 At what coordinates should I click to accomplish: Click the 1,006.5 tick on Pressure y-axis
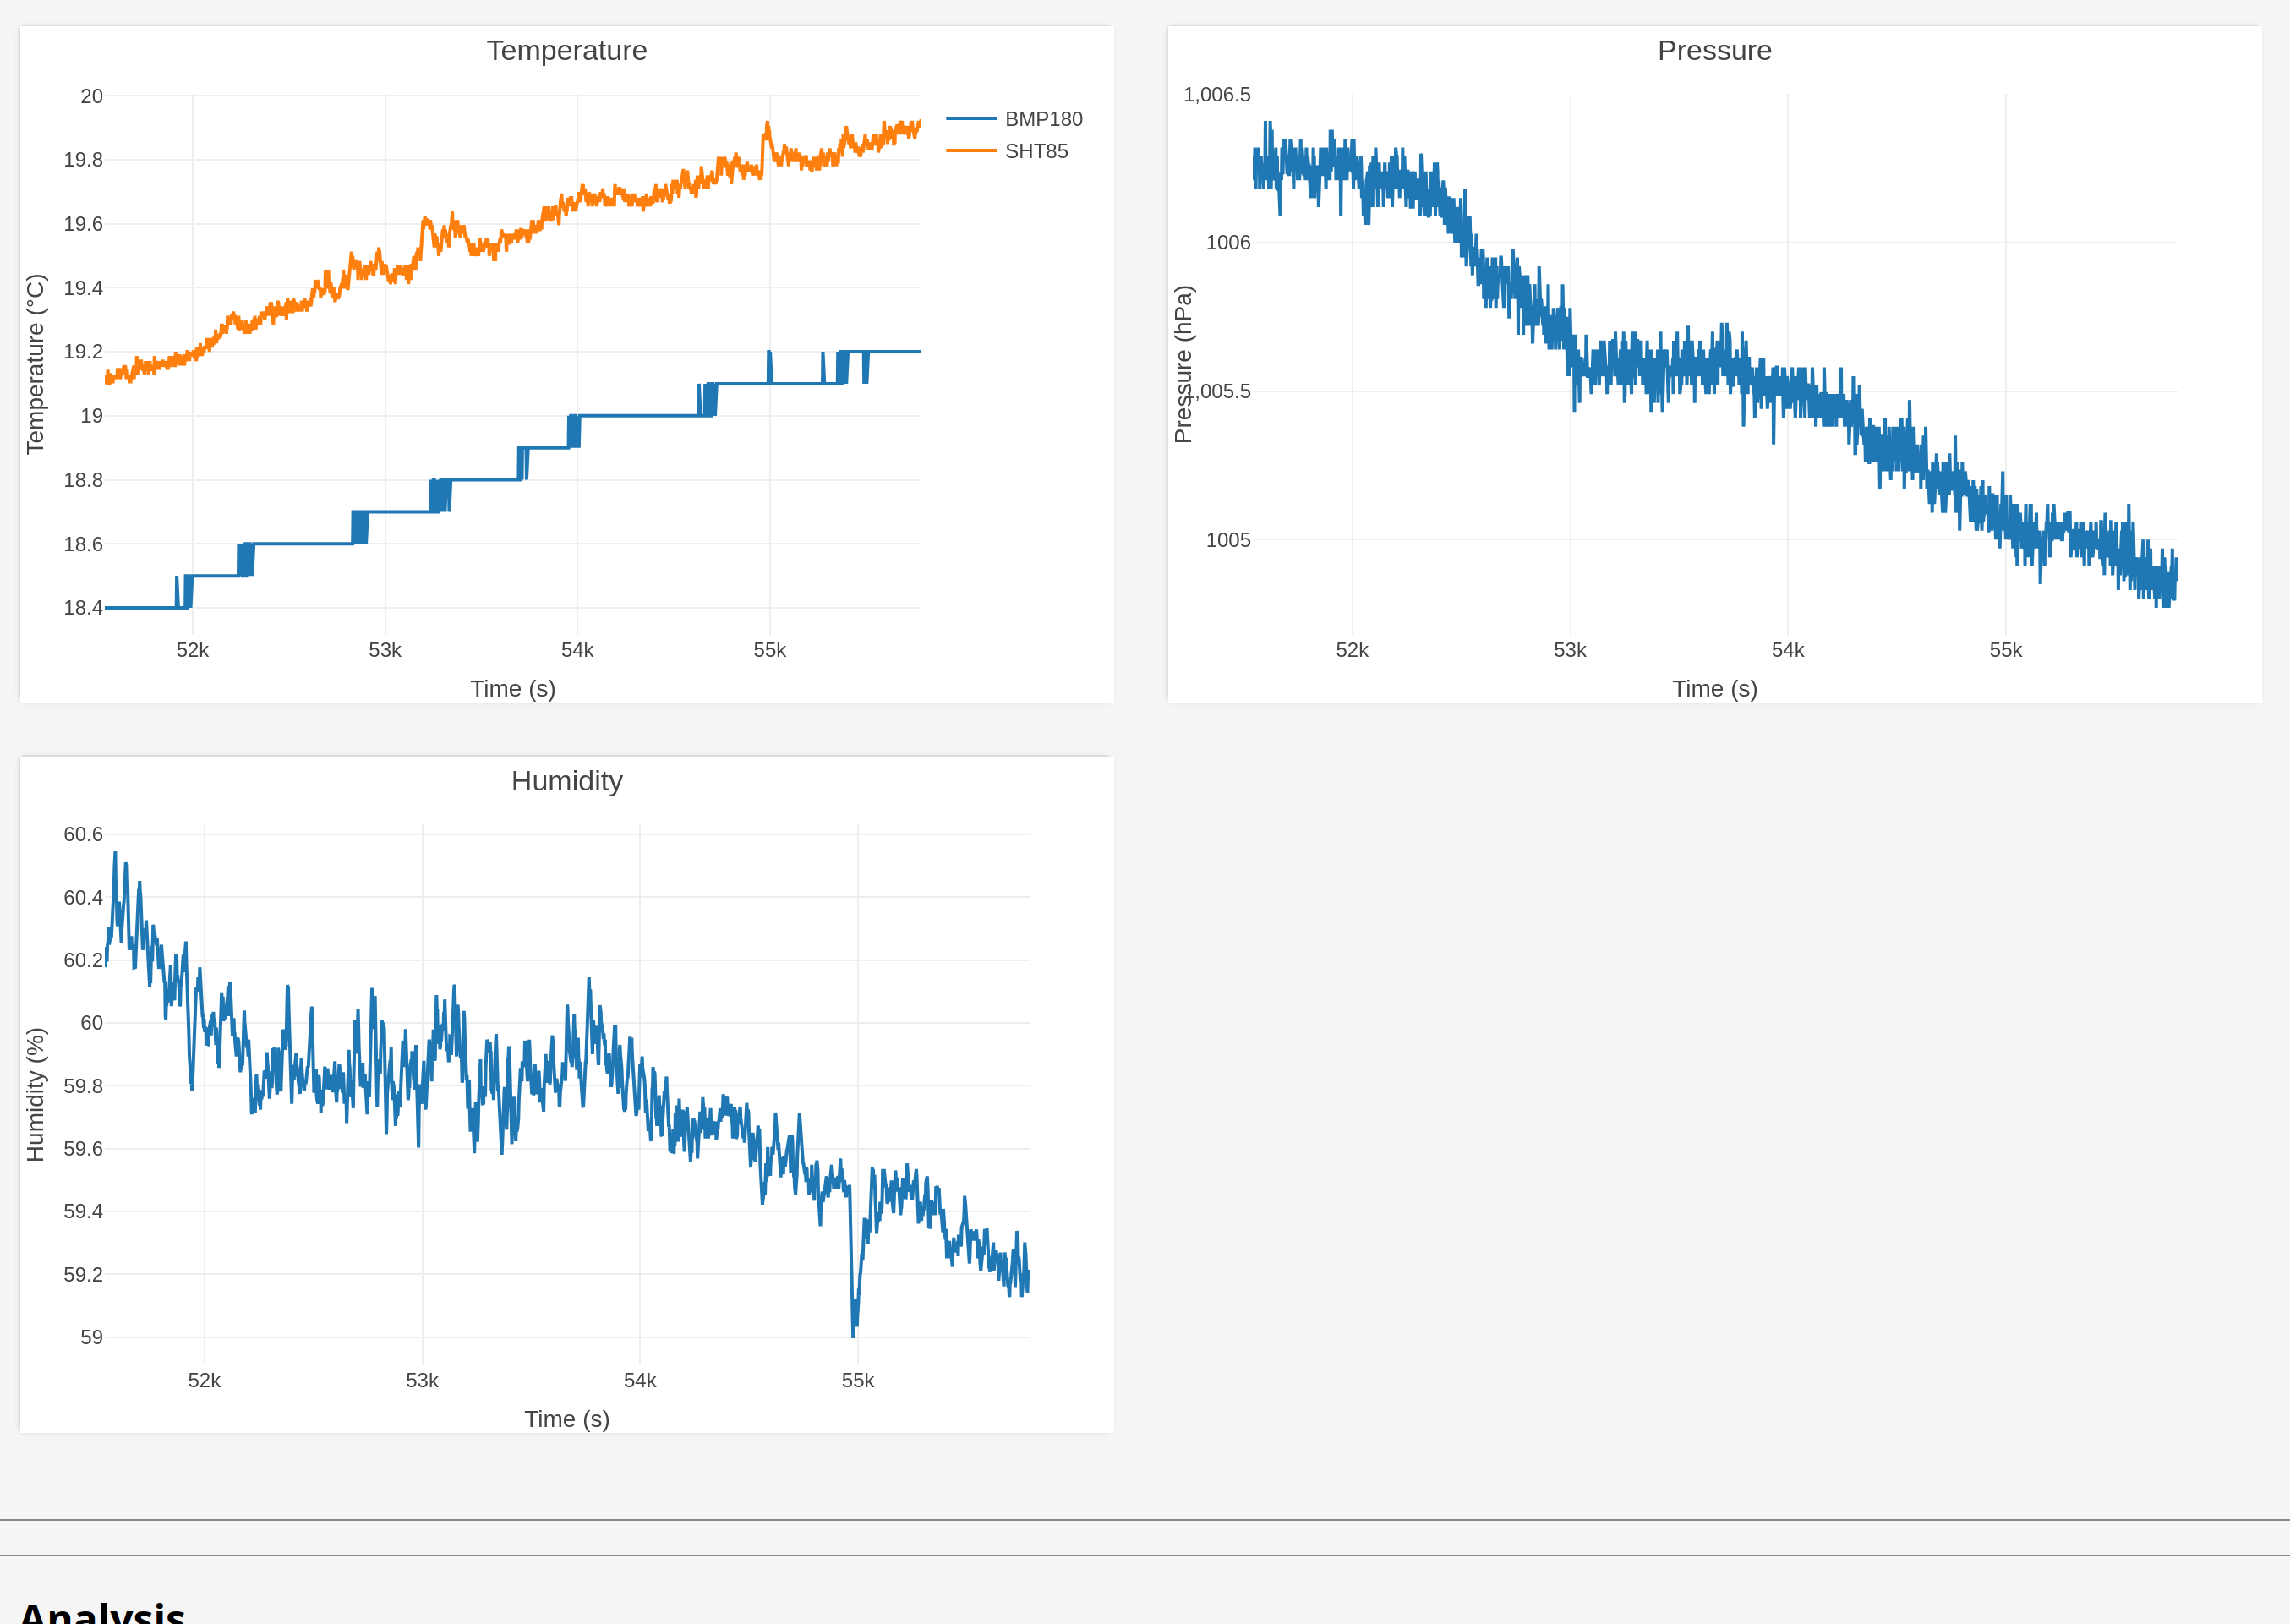[1216, 95]
